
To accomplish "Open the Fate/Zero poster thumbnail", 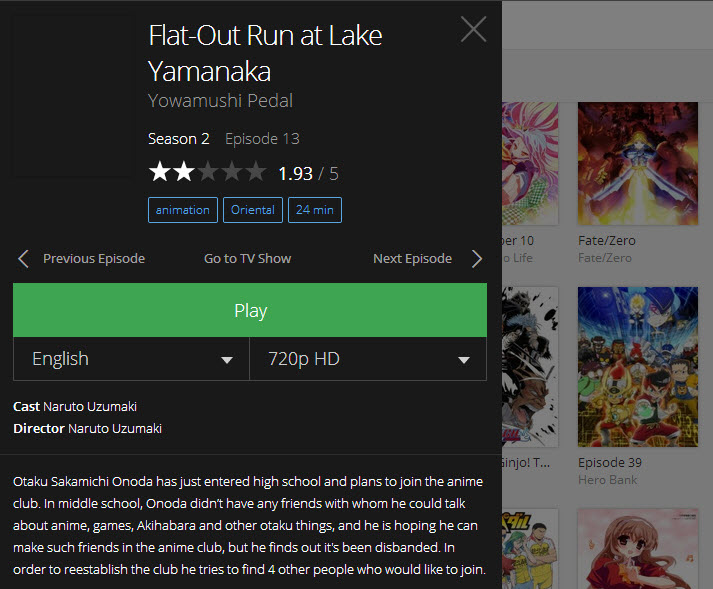I will pyautogui.click(x=638, y=163).
